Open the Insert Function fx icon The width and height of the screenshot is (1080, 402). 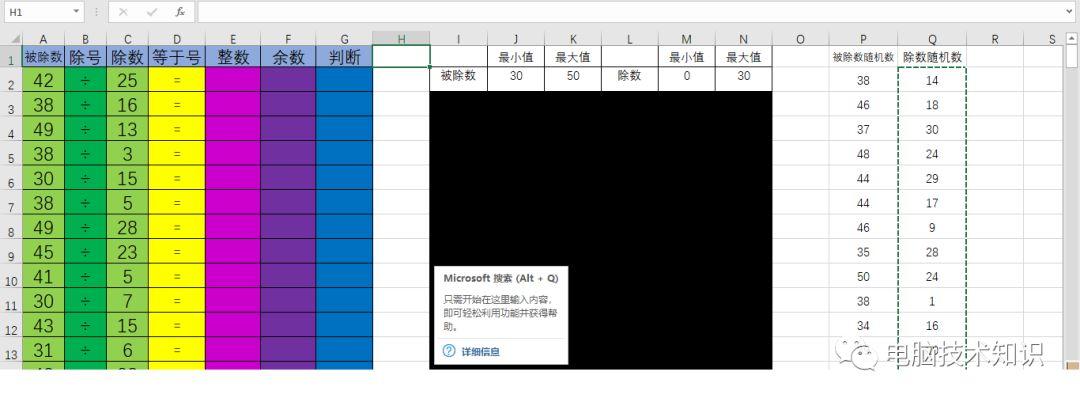click(x=180, y=12)
